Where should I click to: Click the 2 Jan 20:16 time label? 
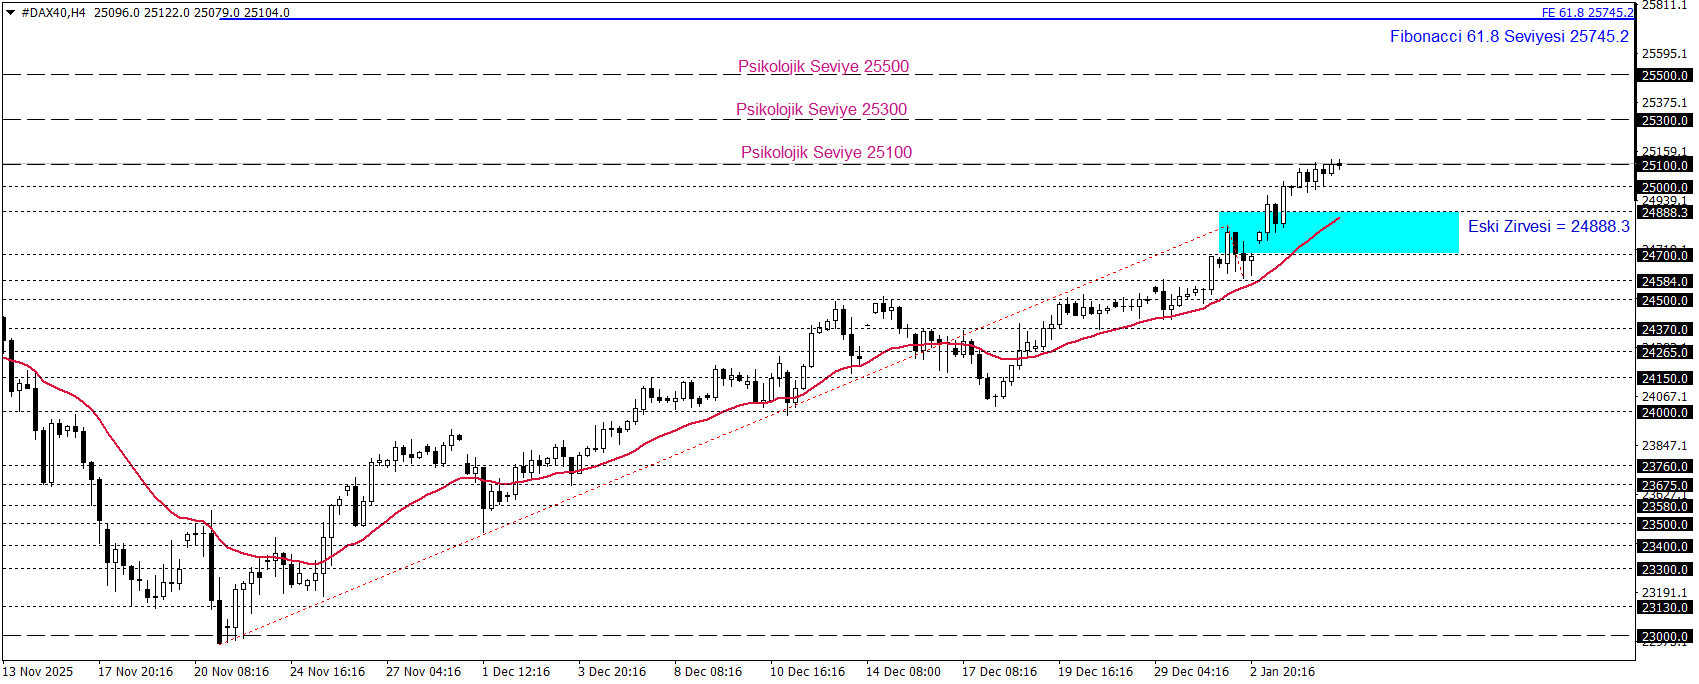(x=1282, y=671)
